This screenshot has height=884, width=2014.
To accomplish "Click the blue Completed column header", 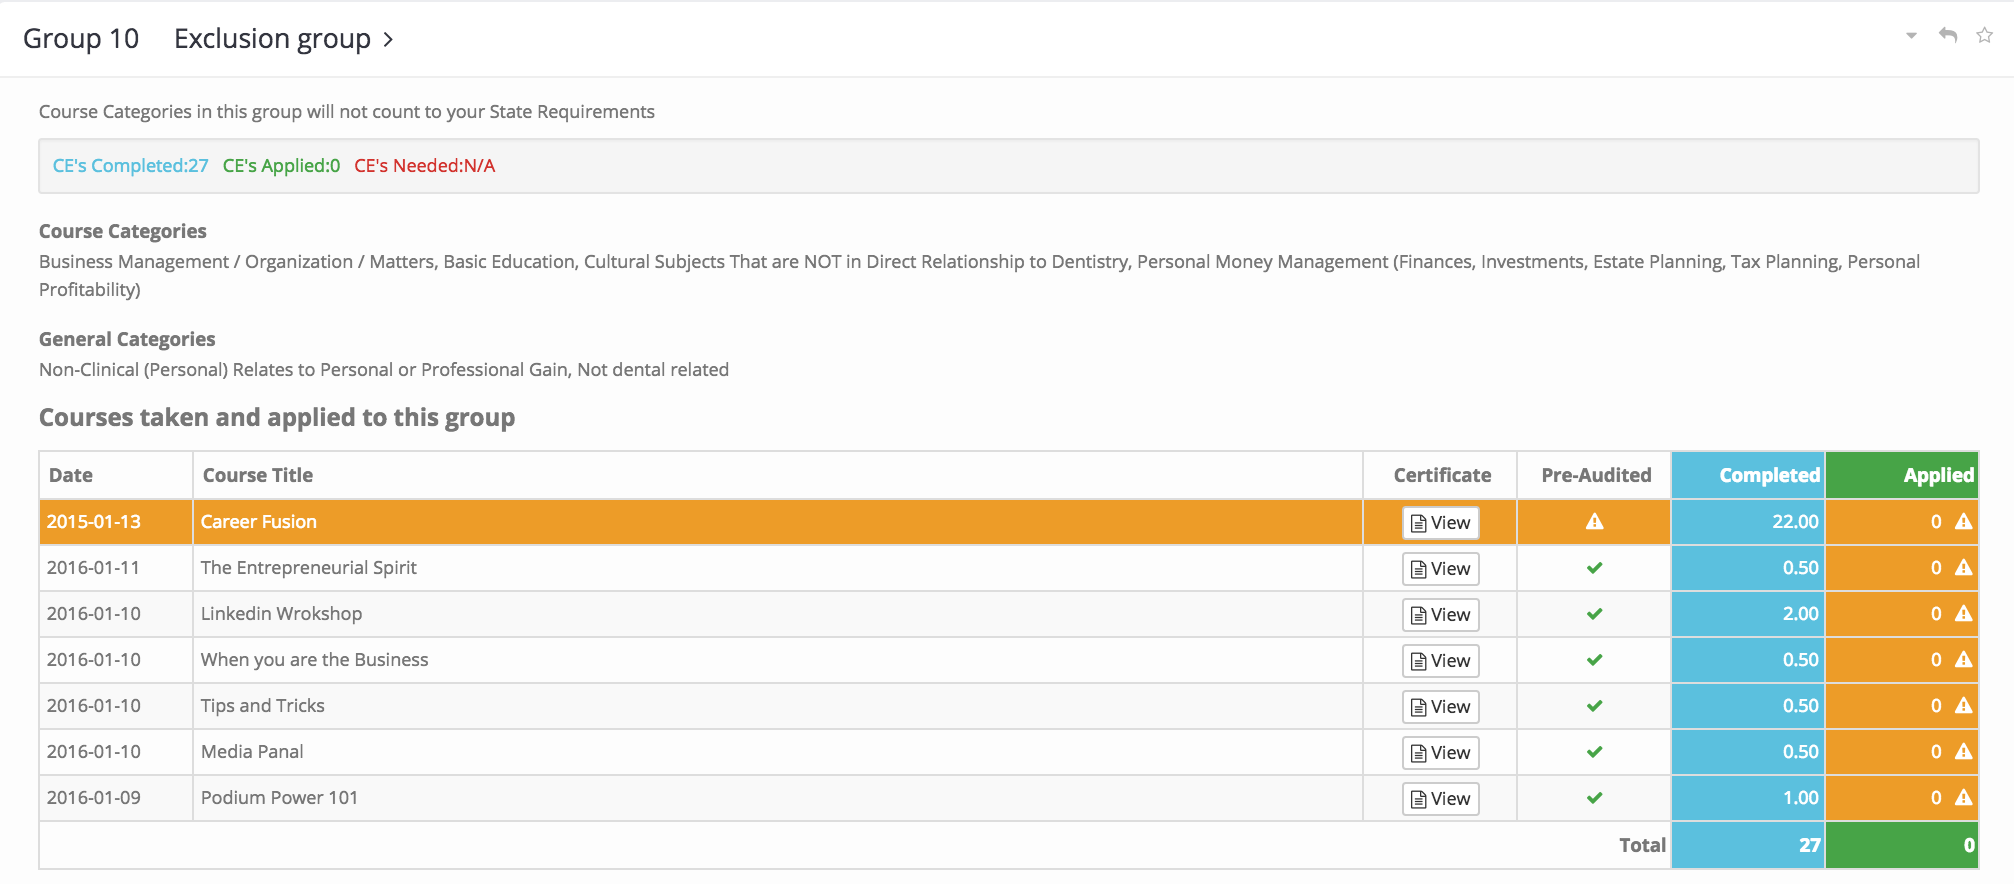I will (1748, 475).
